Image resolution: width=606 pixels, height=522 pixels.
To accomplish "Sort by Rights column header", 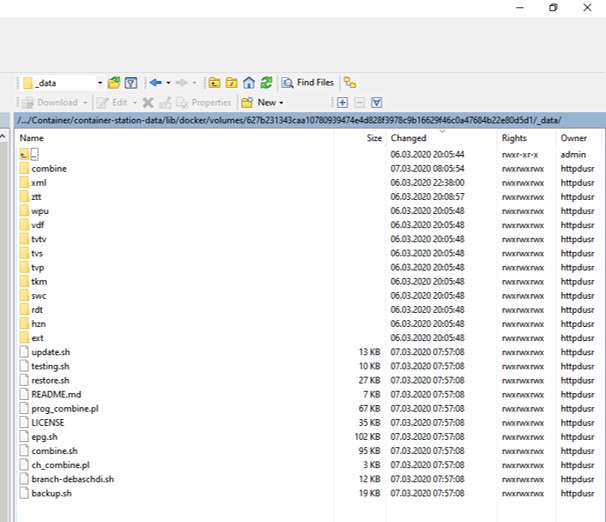I will tap(514, 138).
